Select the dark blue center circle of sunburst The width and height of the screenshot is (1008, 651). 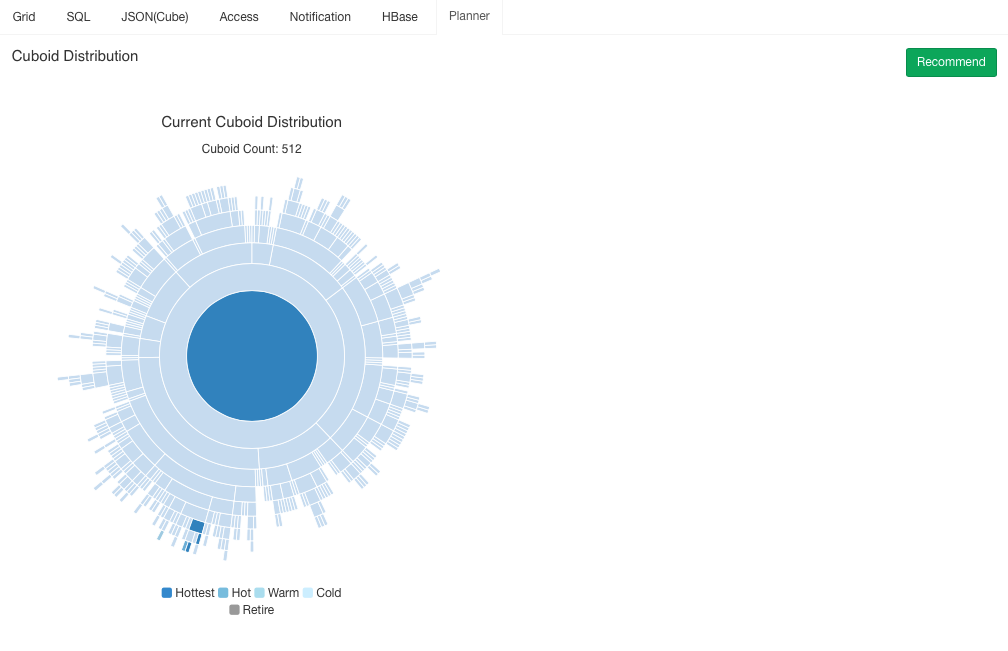point(252,356)
